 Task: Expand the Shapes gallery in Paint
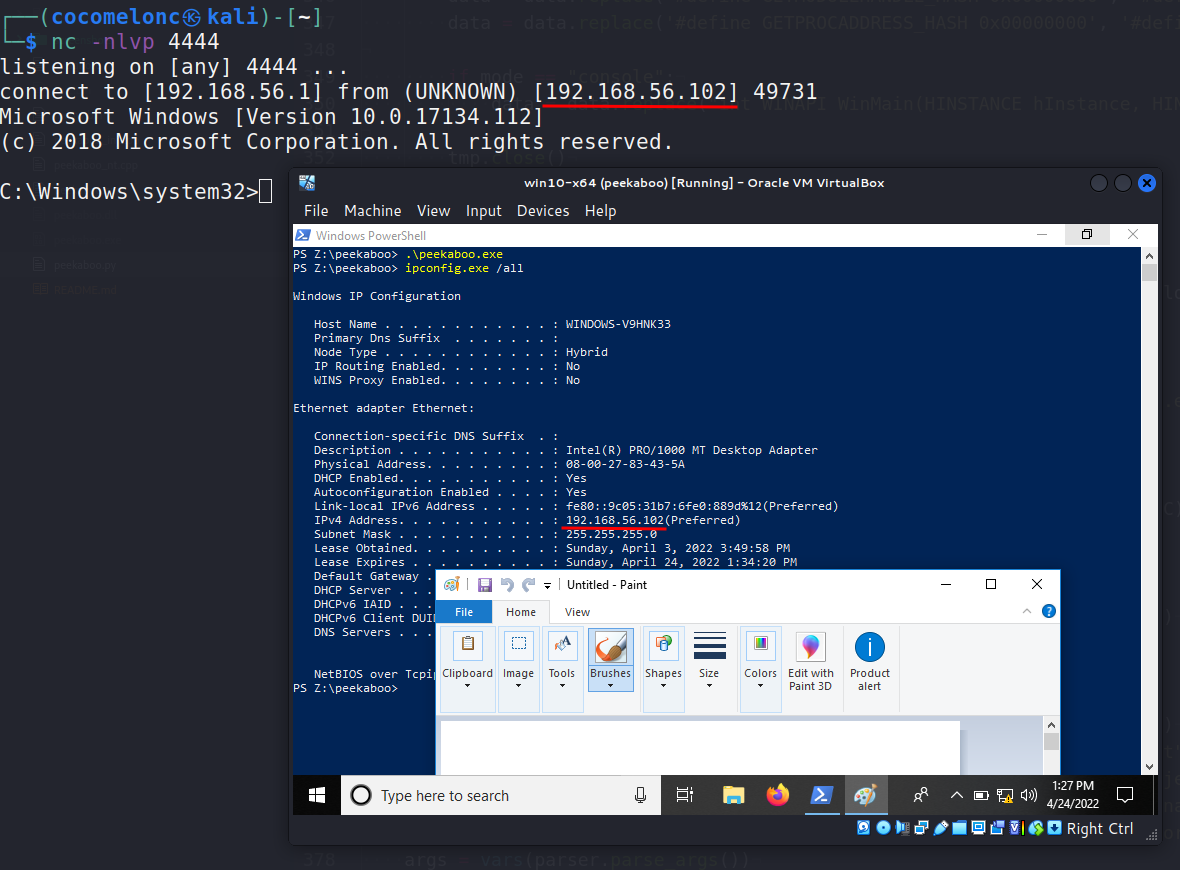click(663, 668)
